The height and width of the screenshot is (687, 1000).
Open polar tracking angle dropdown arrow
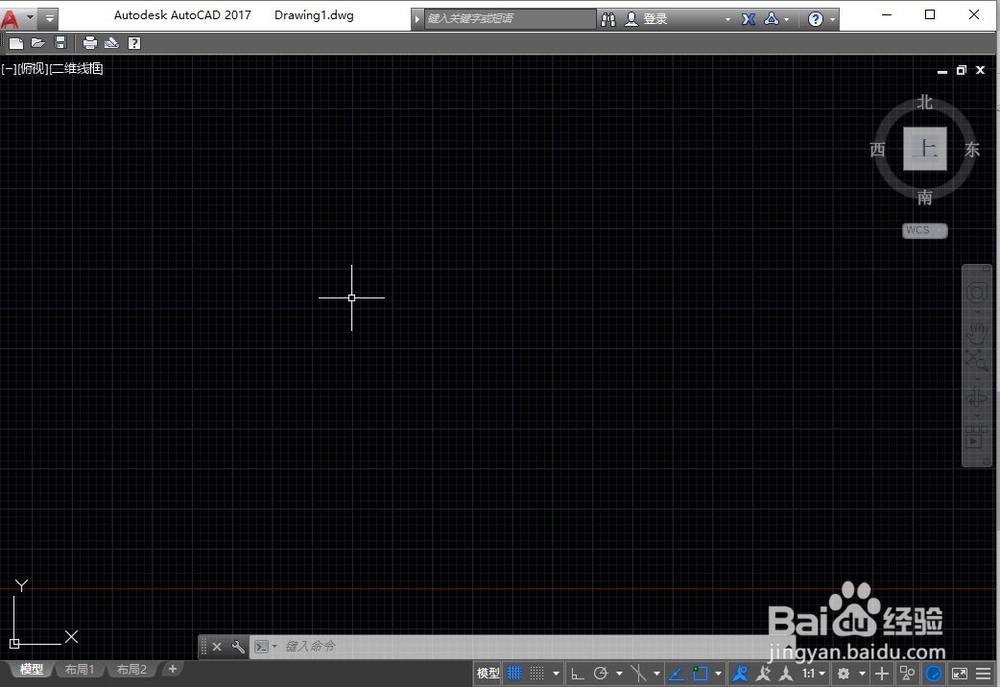coord(619,674)
